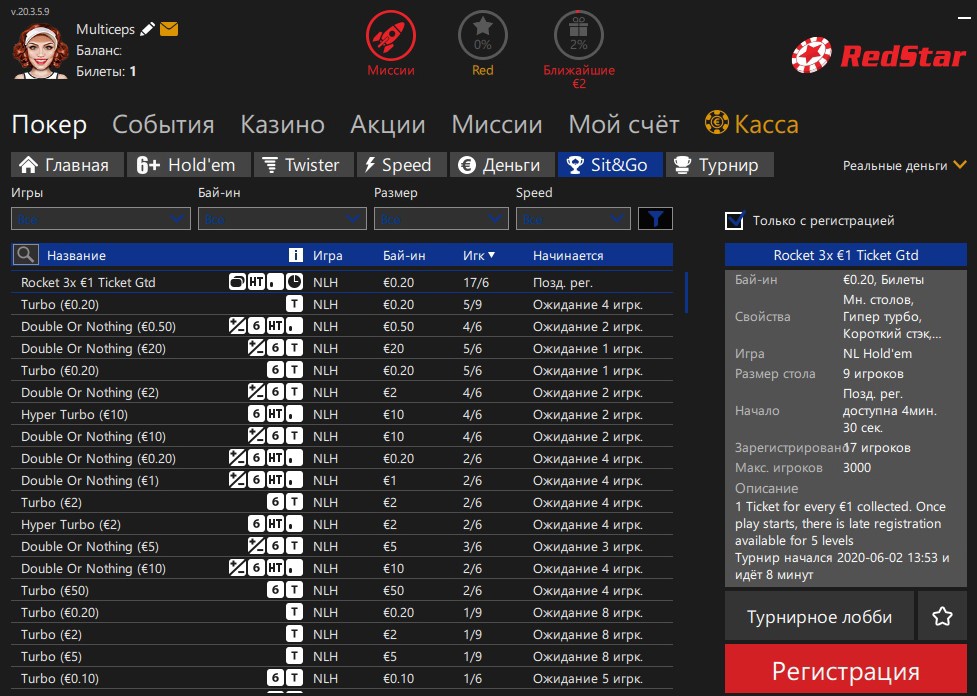977x696 pixels.
Task: Click the gift box bonus icon
Action: 579,37
